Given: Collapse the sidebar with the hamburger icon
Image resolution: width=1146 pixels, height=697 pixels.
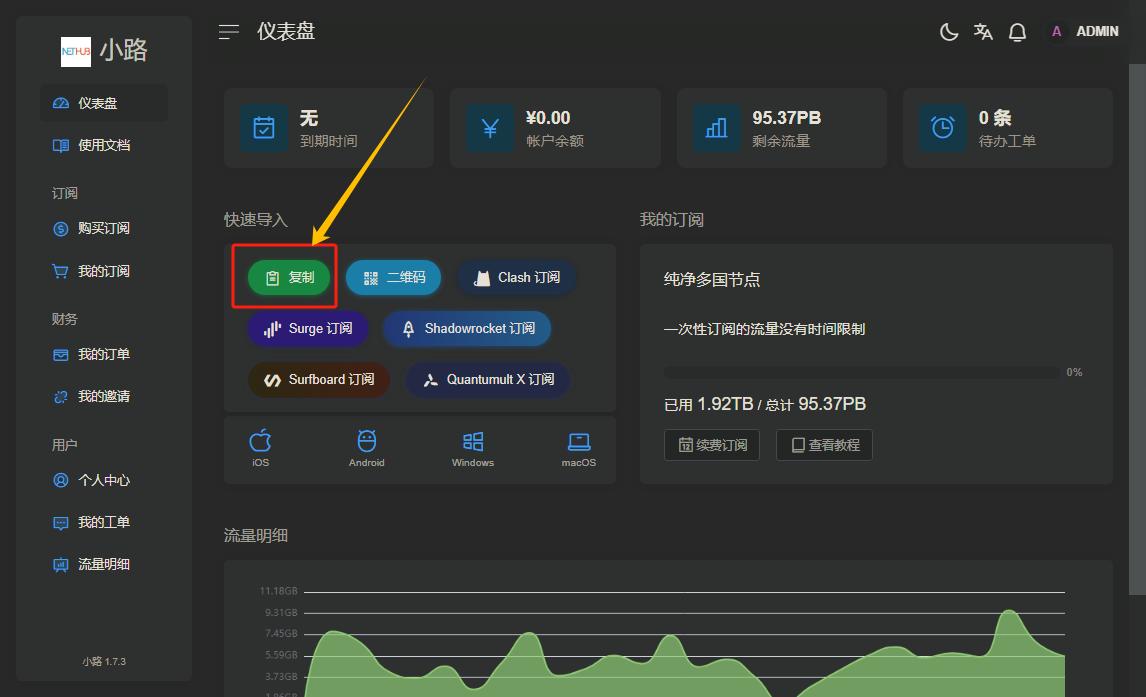Looking at the screenshot, I should click(229, 32).
